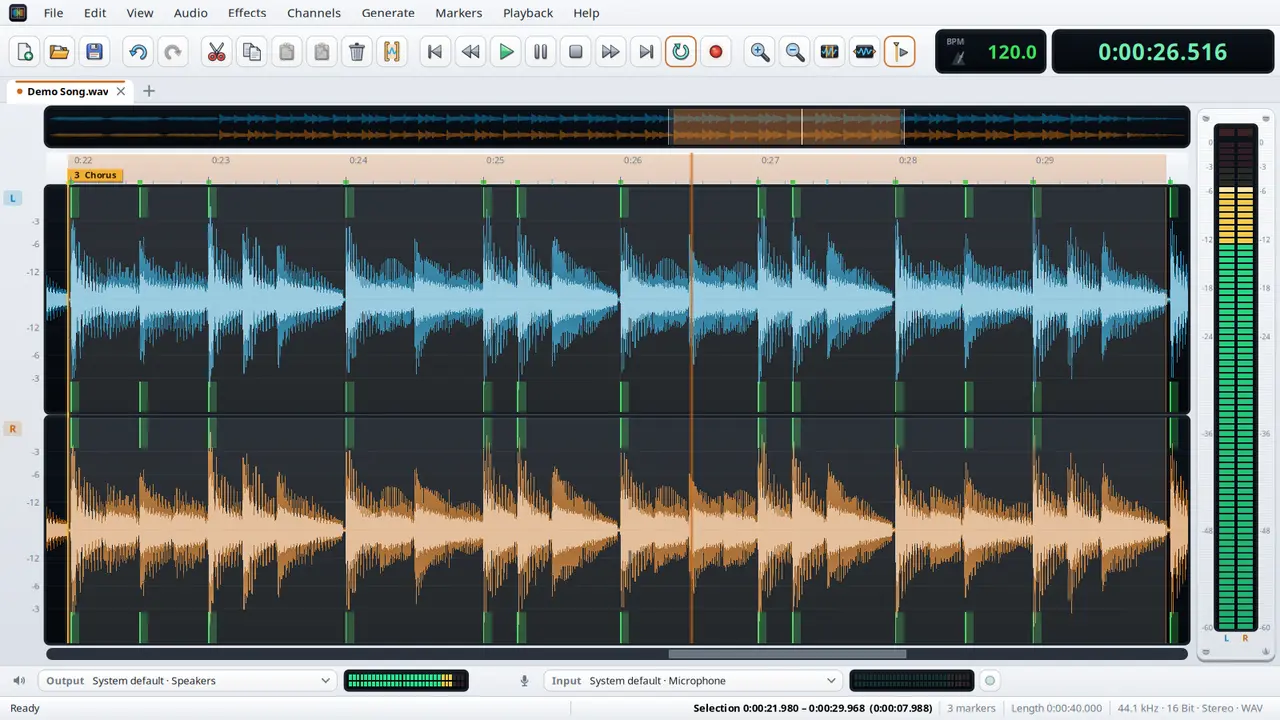
Task: Trim audio to selection with the brackets icon
Action: pyautogui.click(x=391, y=52)
